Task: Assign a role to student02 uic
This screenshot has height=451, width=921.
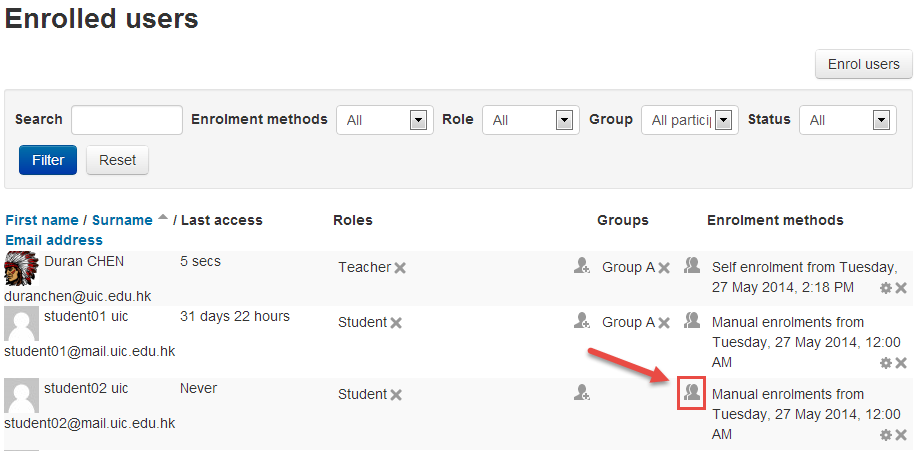Action: click(582, 393)
